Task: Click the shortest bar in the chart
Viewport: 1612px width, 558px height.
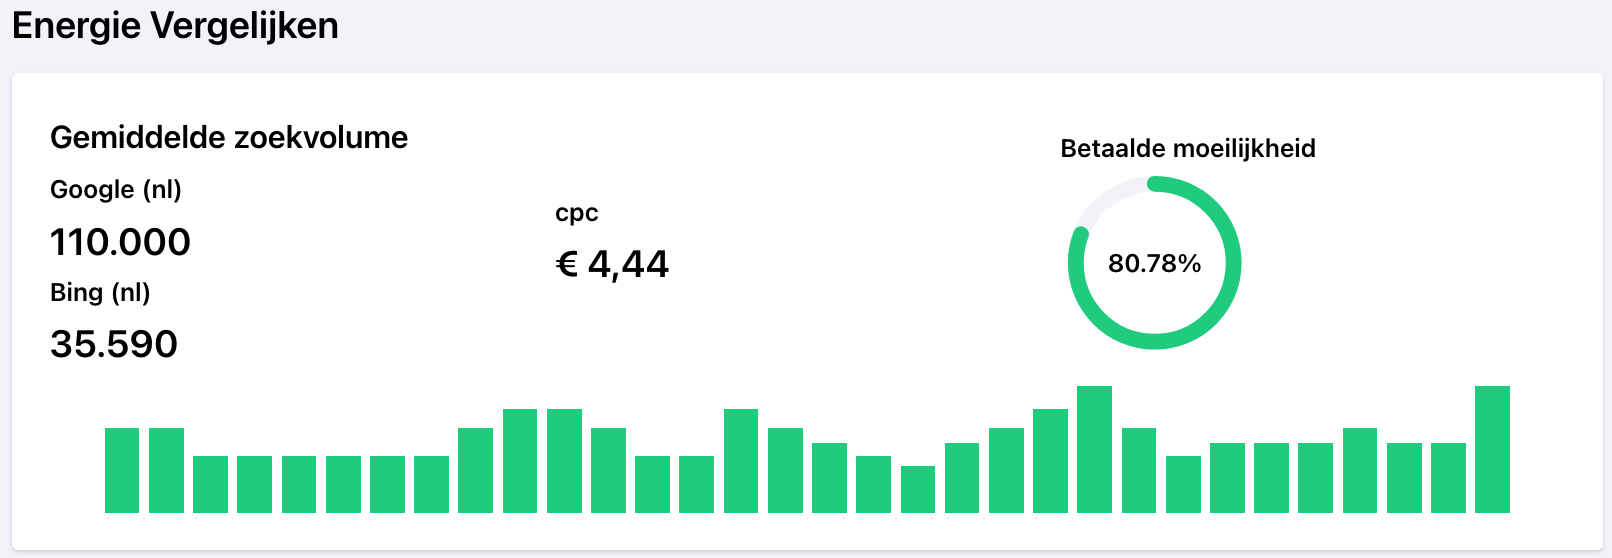Action: pyautogui.click(x=918, y=489)
